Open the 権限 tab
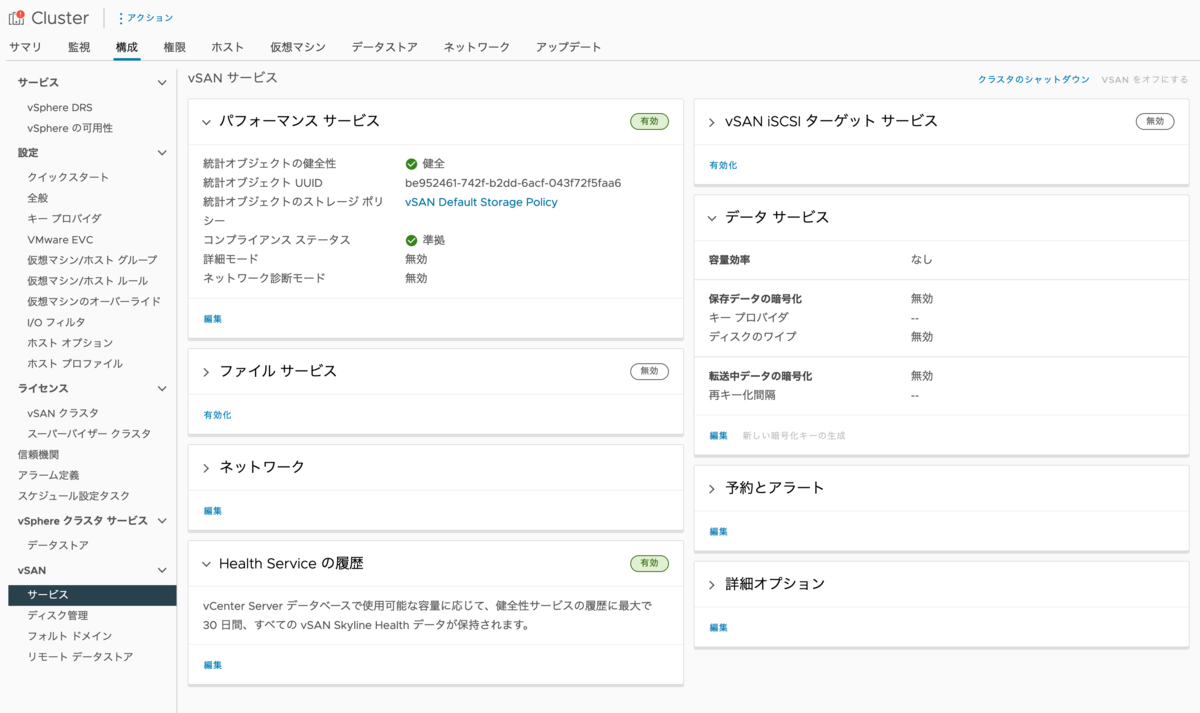Viewport: 1200px width, 713px height. point(175,47)
